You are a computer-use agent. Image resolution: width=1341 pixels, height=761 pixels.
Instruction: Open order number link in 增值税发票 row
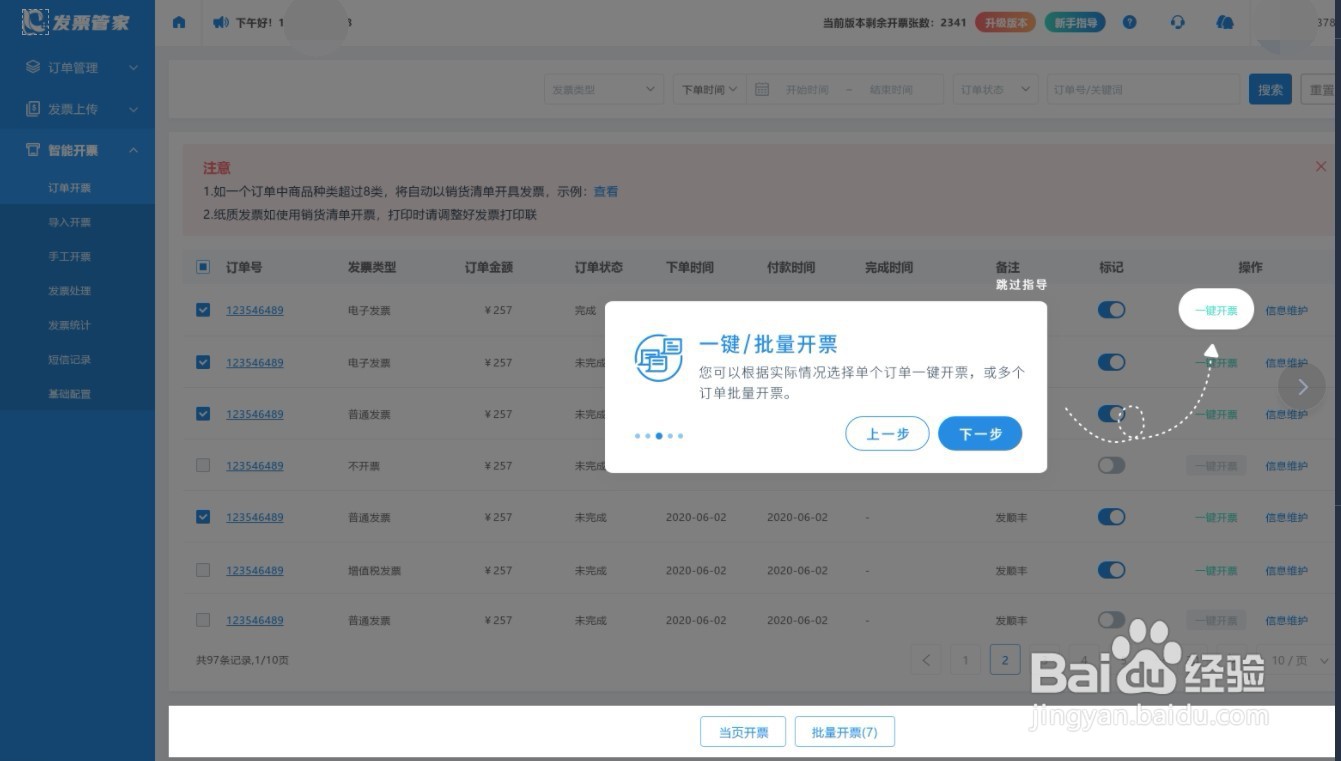[255, 570]
